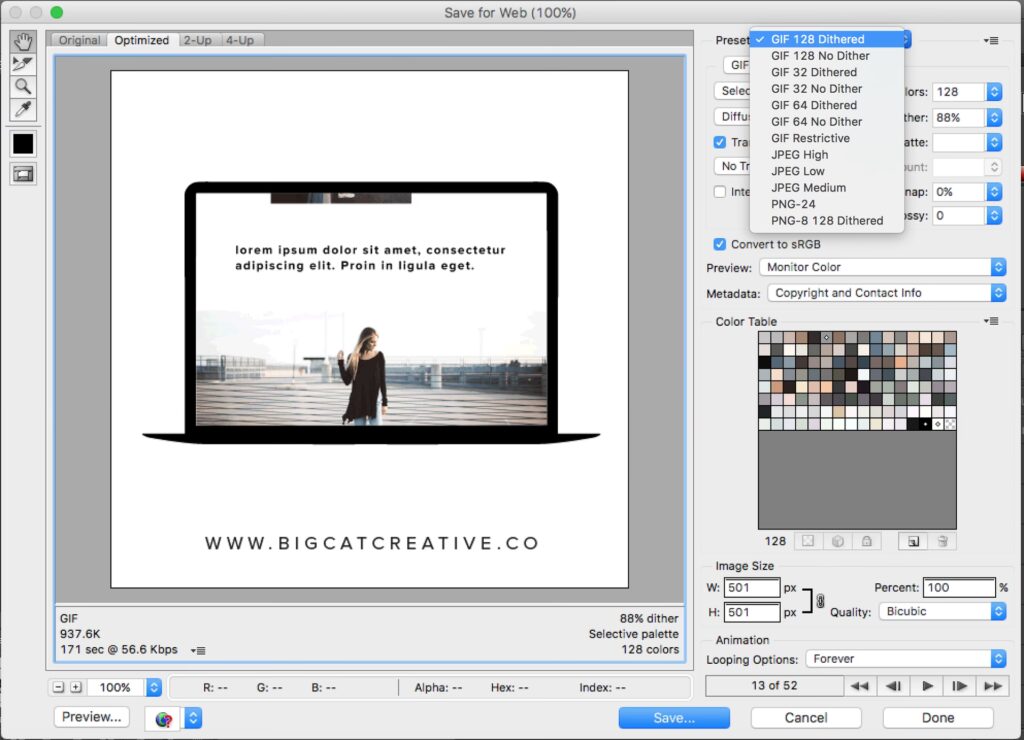Click the black eyedropper color swatch

pos(23,143)
